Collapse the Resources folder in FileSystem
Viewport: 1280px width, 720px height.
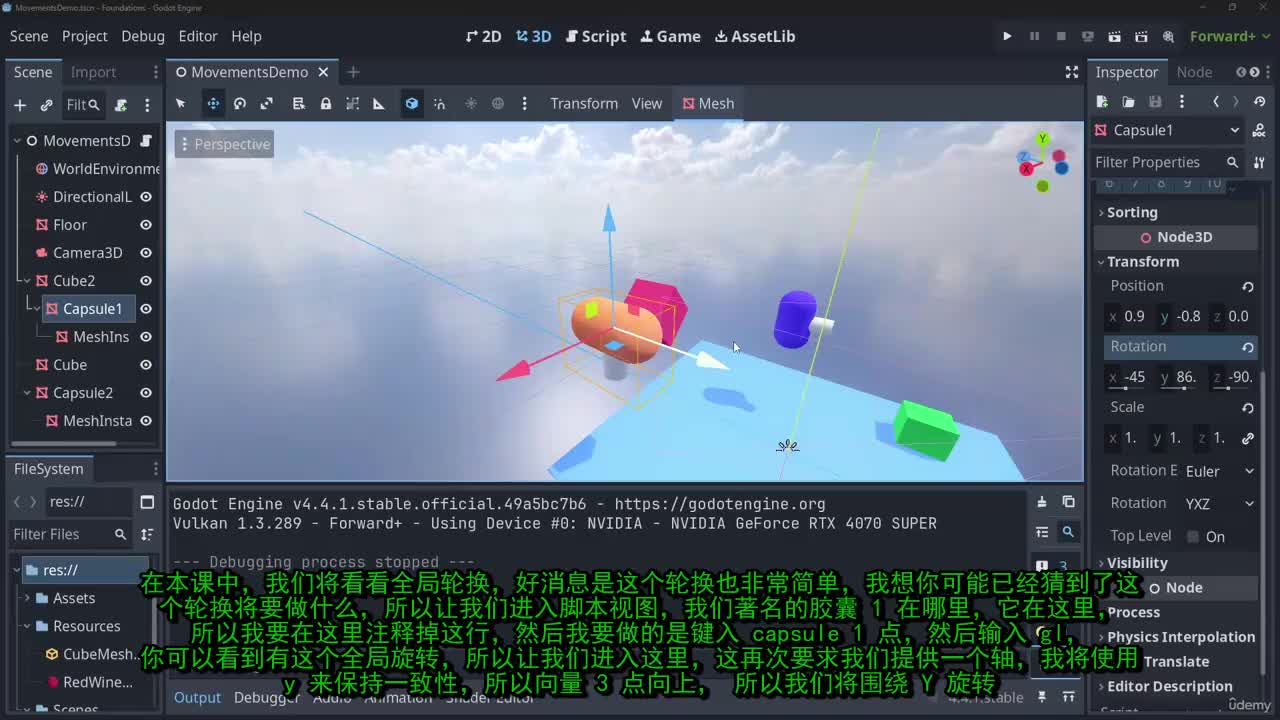pyautogui.click(x=27, y=626)
